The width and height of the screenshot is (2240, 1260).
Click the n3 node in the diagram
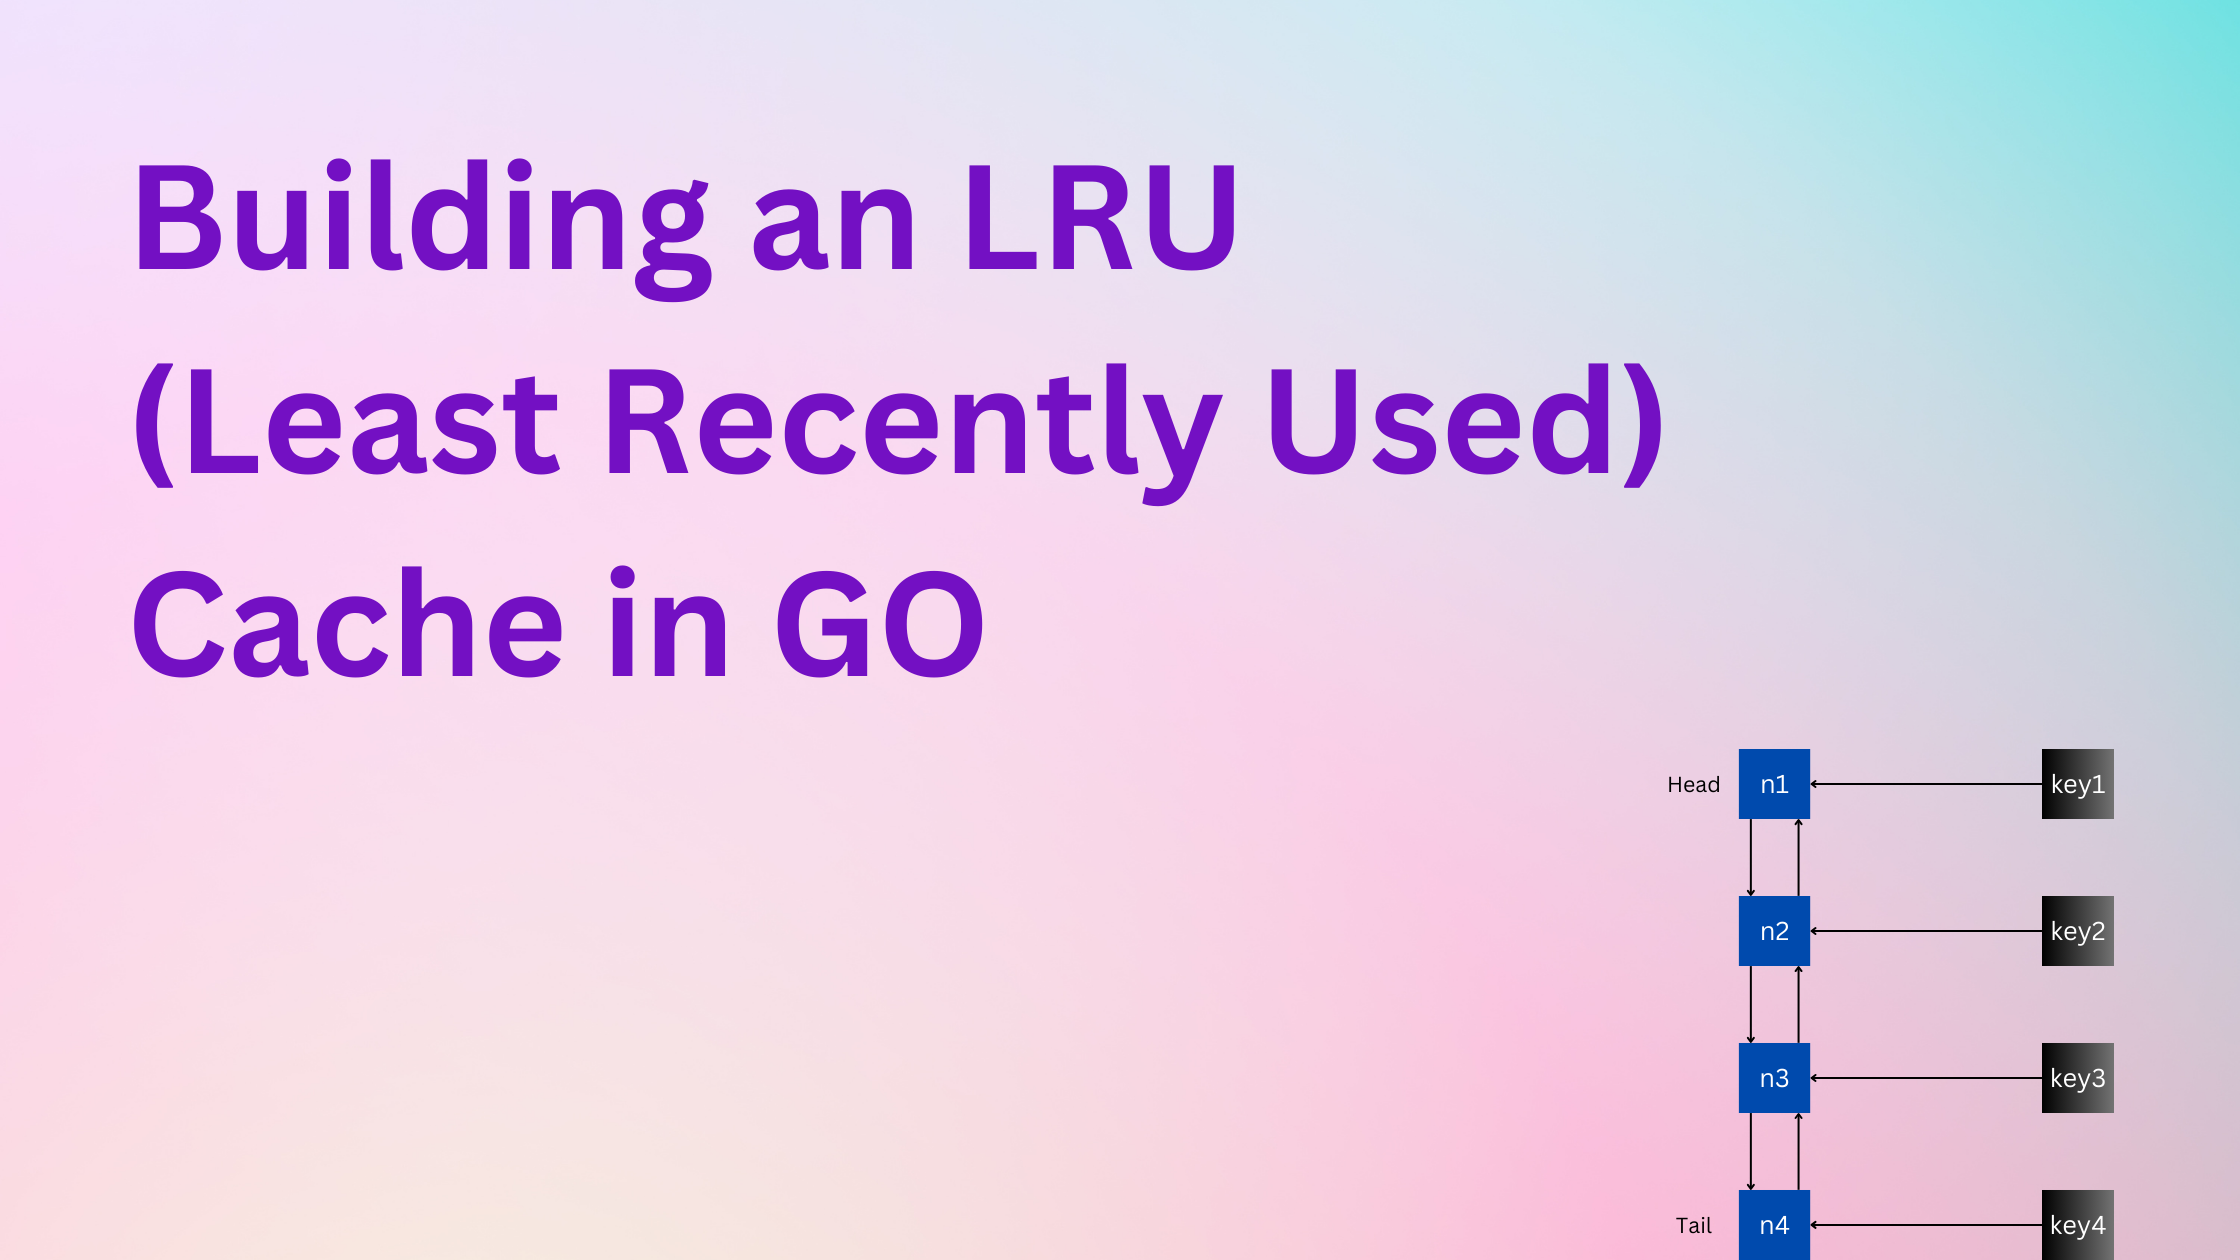(x=1774, y=1078)
